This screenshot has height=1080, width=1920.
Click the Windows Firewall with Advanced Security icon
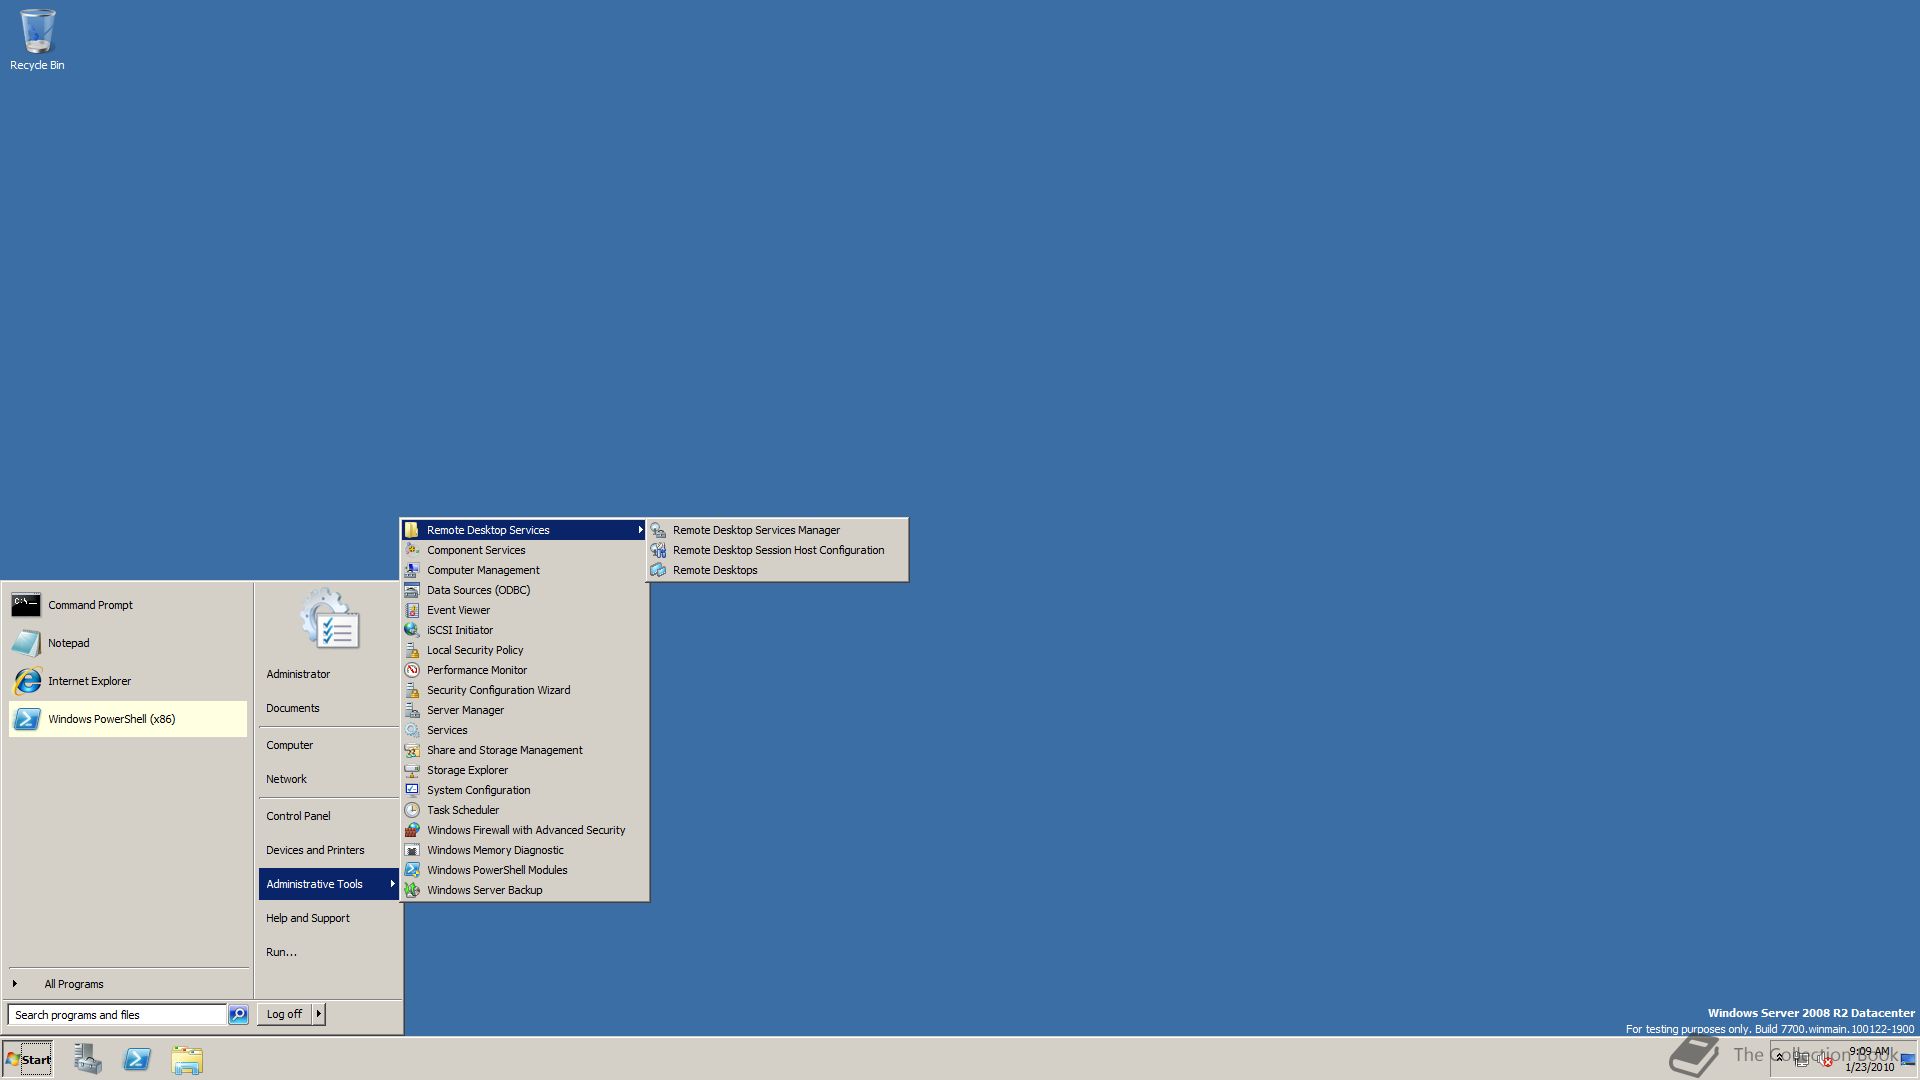412,830
